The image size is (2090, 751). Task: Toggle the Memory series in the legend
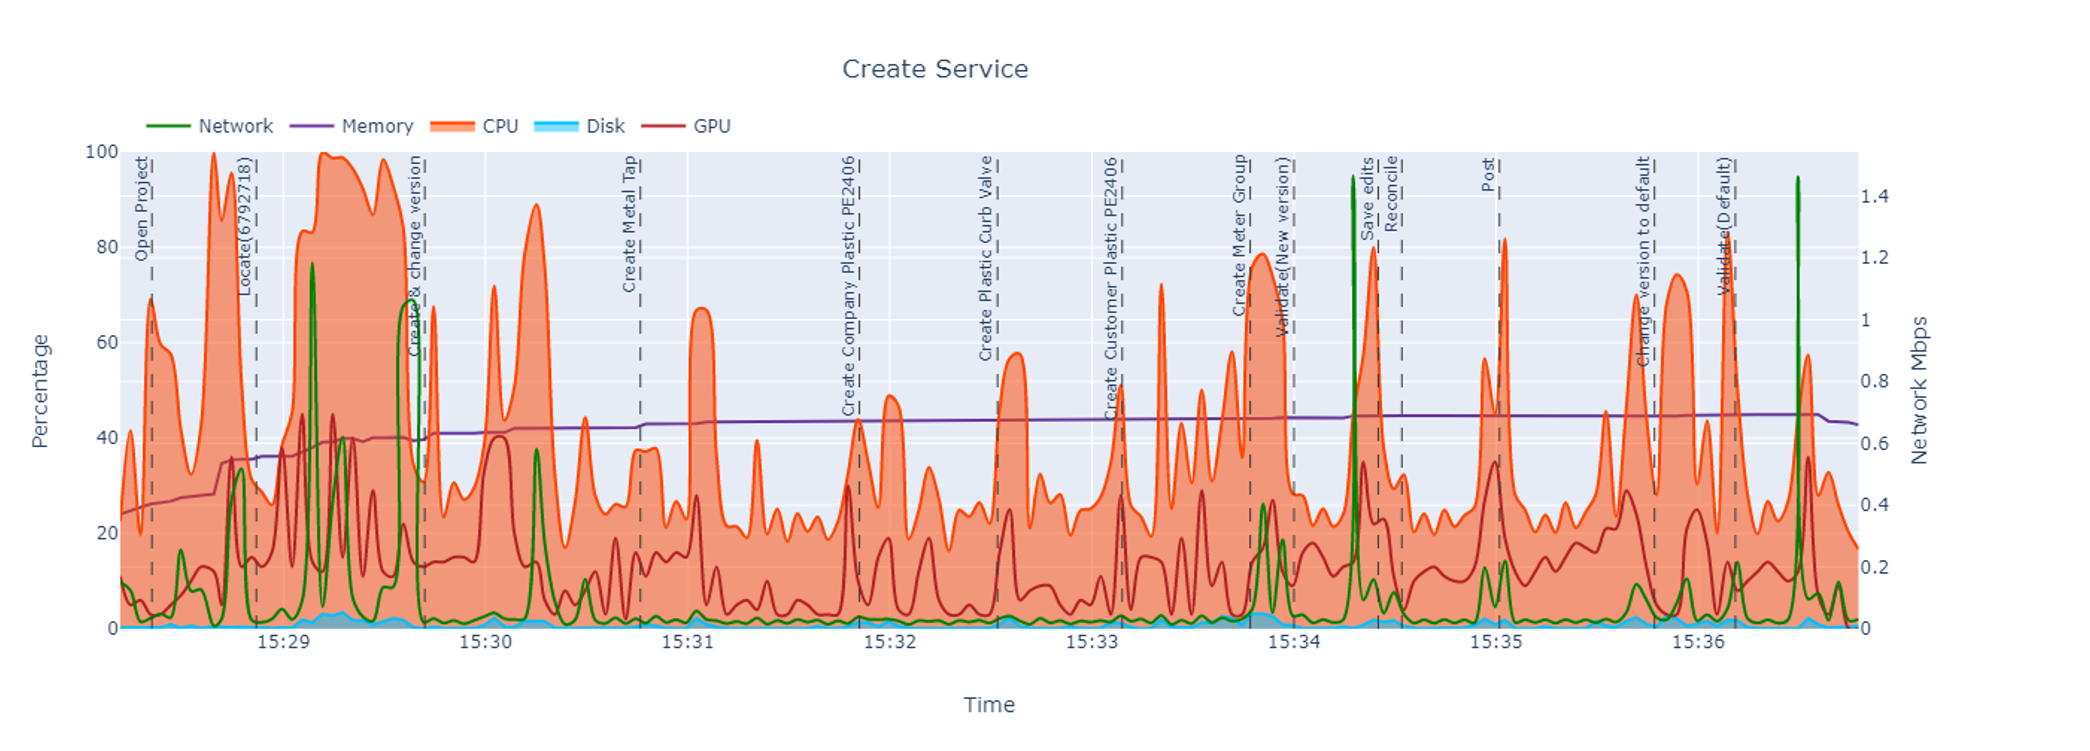(351, 126)
